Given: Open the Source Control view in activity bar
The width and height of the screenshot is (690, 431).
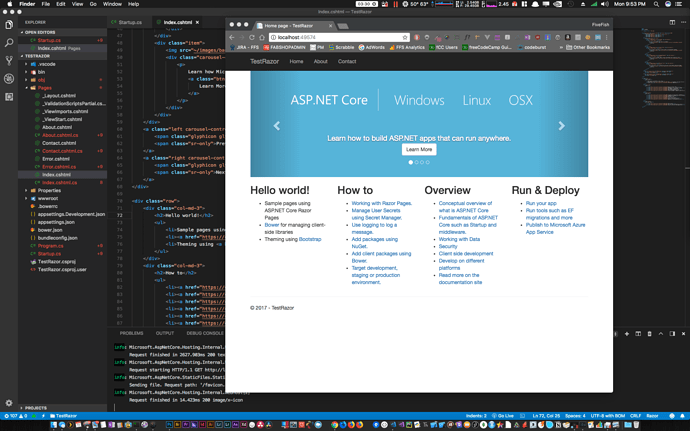Looking at the screenshot, I should pos(9,61).
